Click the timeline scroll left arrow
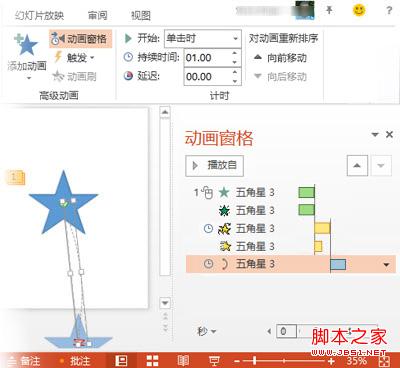The image size is (400, 368). coord(269,331)
